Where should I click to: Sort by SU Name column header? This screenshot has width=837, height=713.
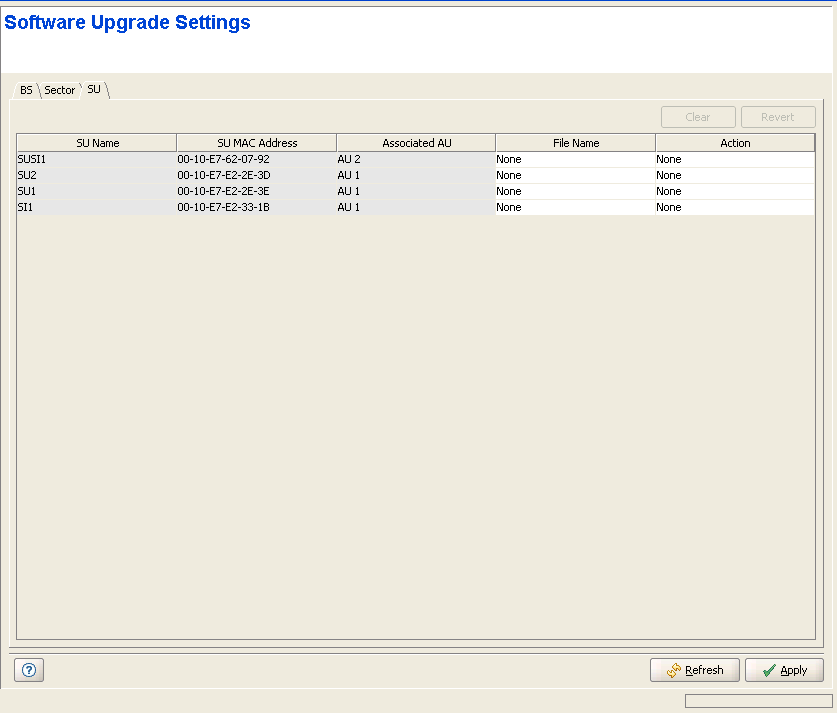(x=97, y=143)
